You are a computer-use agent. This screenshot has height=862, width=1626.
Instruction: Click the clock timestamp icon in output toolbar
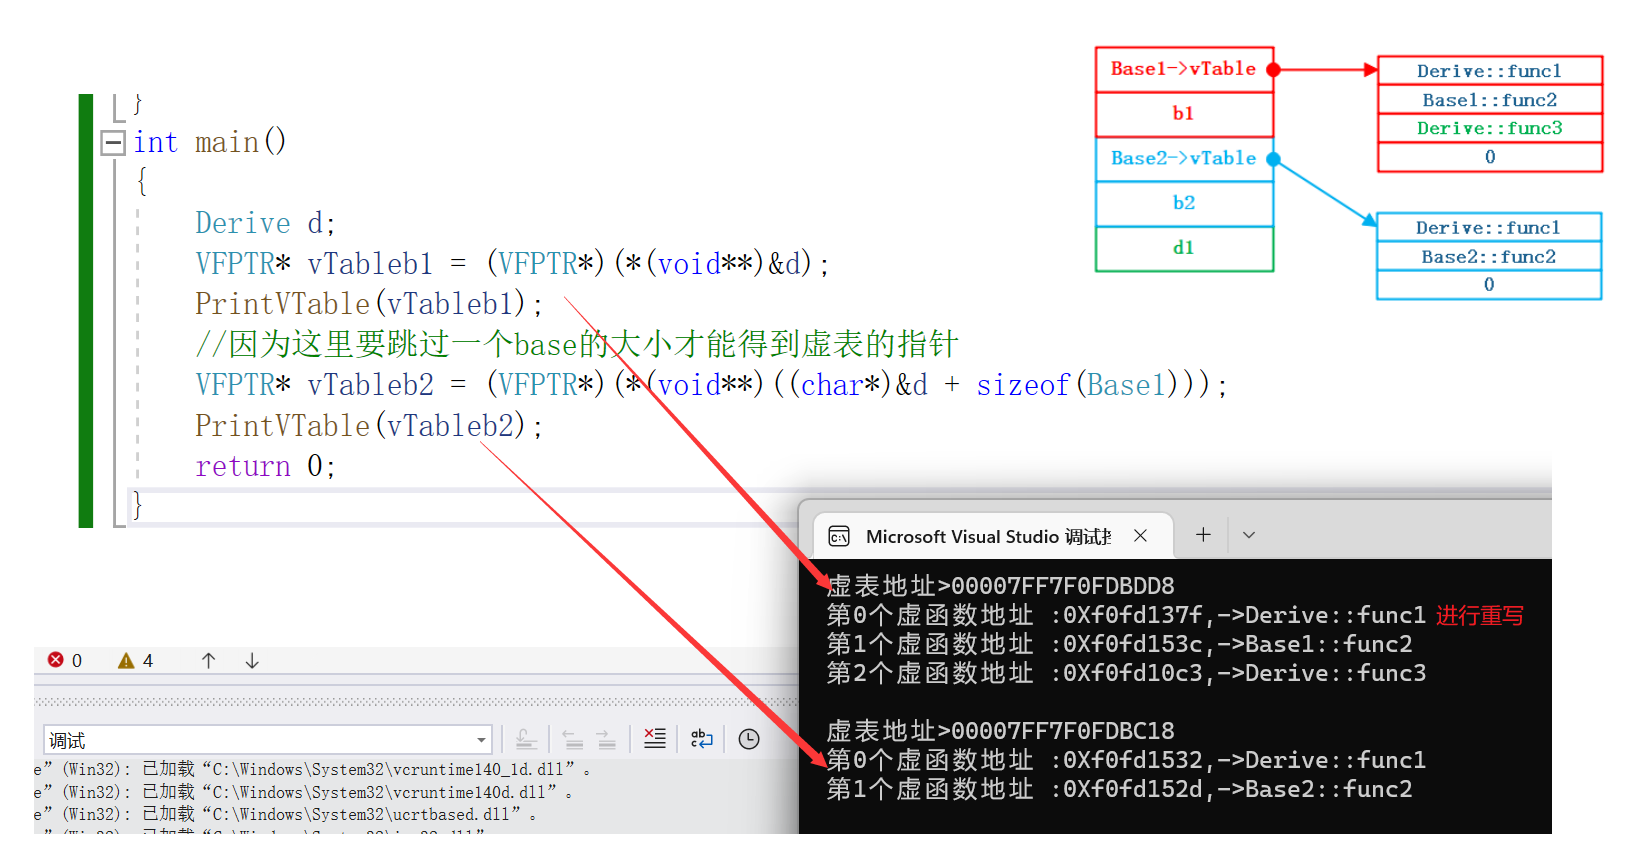click(x=749, y=739)
